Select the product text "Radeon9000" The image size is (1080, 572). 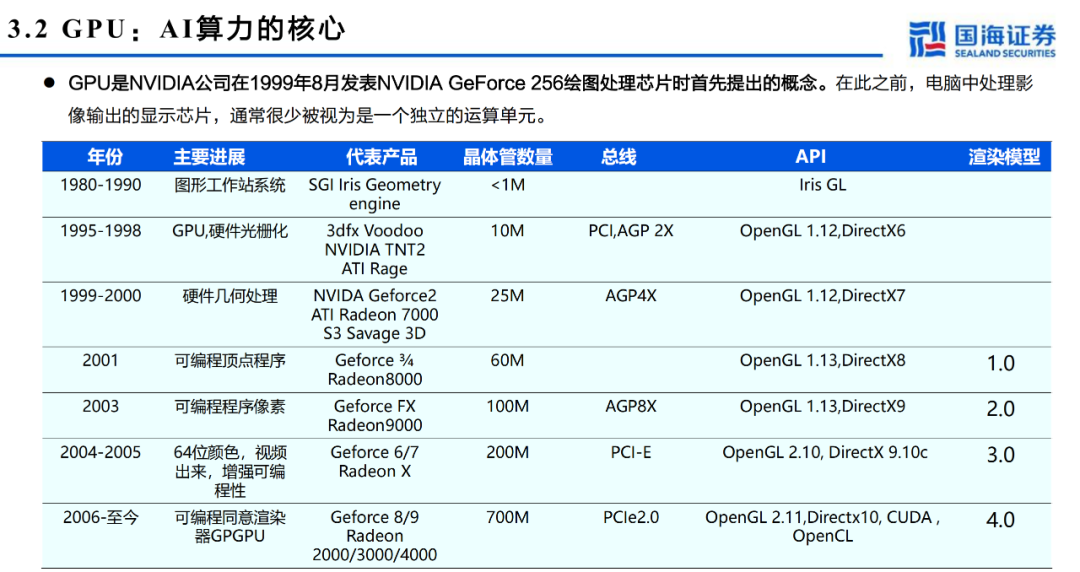click(375, 426)
